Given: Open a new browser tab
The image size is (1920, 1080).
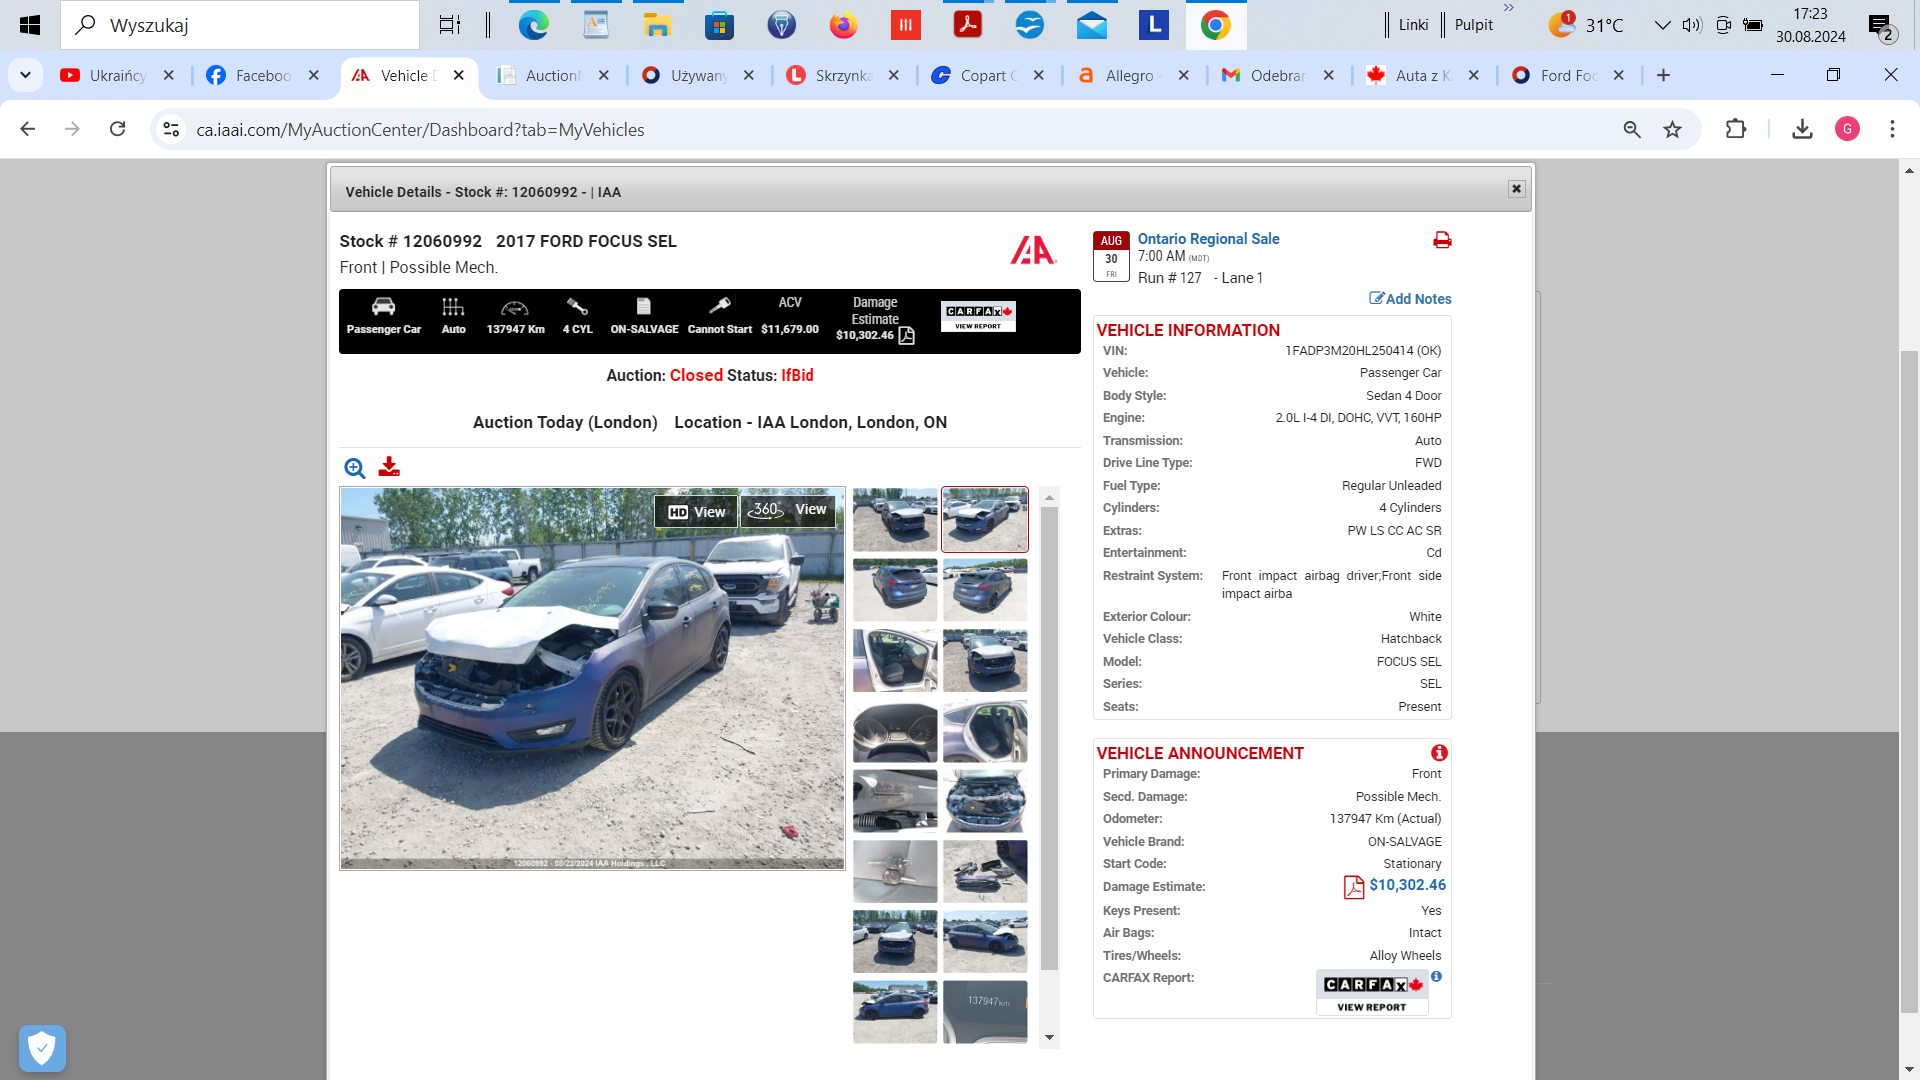Looking at the screenshot, I should (x=1663, y=75).
